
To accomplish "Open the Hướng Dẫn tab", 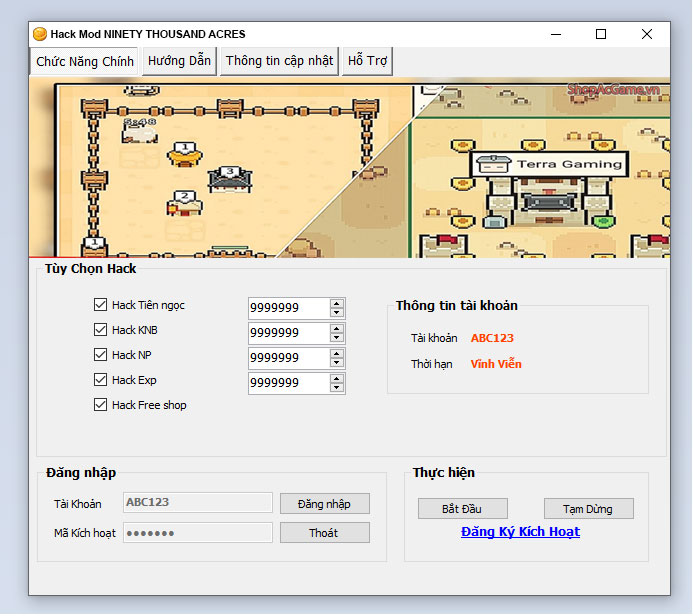I will 179,61.
